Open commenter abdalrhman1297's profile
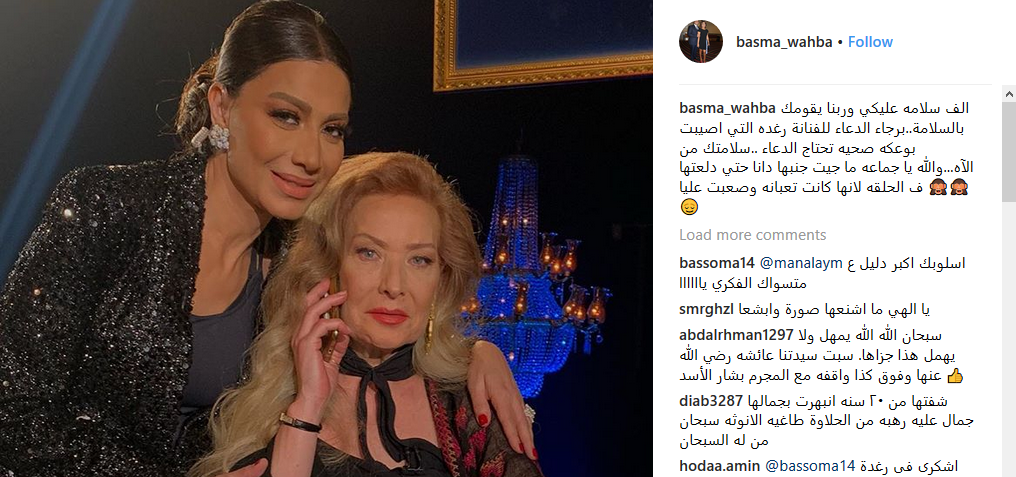 tap(736, 336)
